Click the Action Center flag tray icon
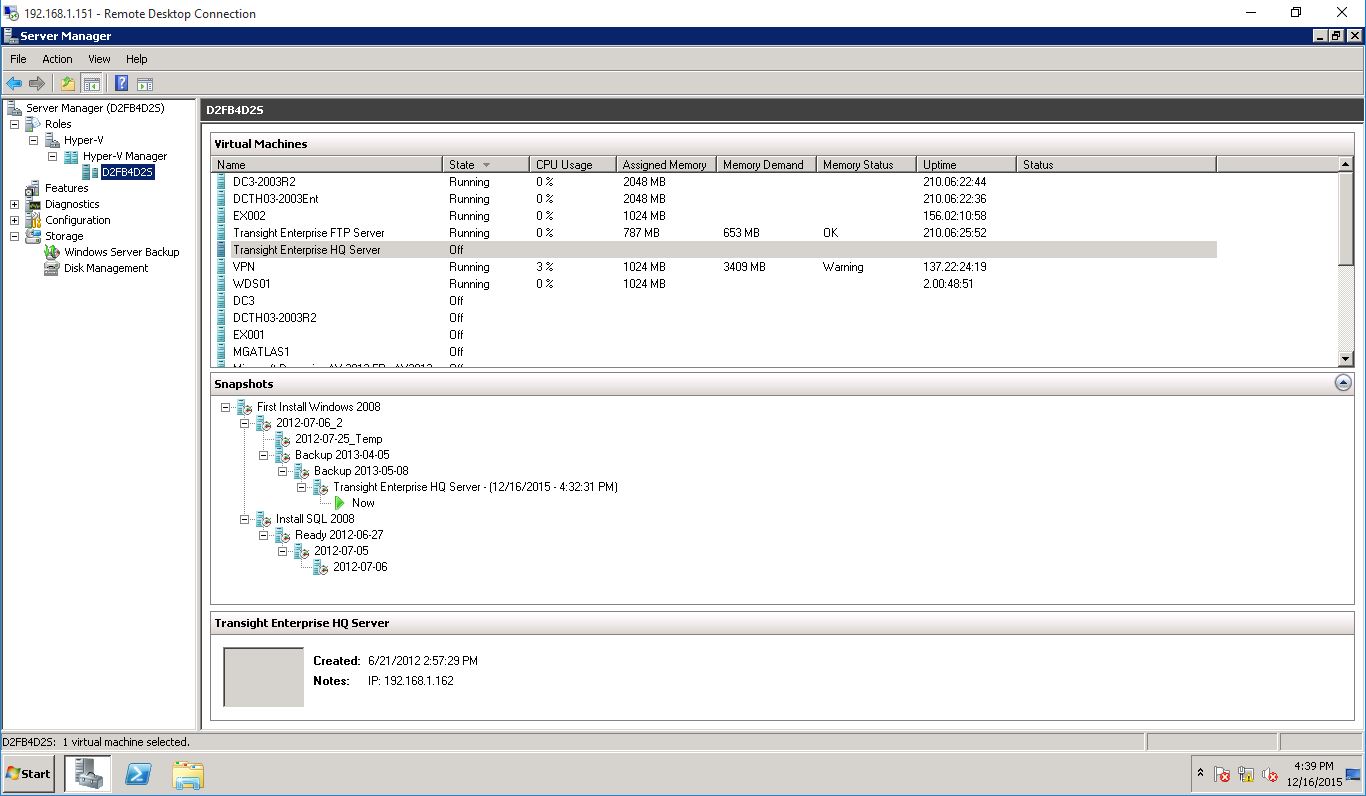This screenshot has height=796, width=1366. point(1222,774)
